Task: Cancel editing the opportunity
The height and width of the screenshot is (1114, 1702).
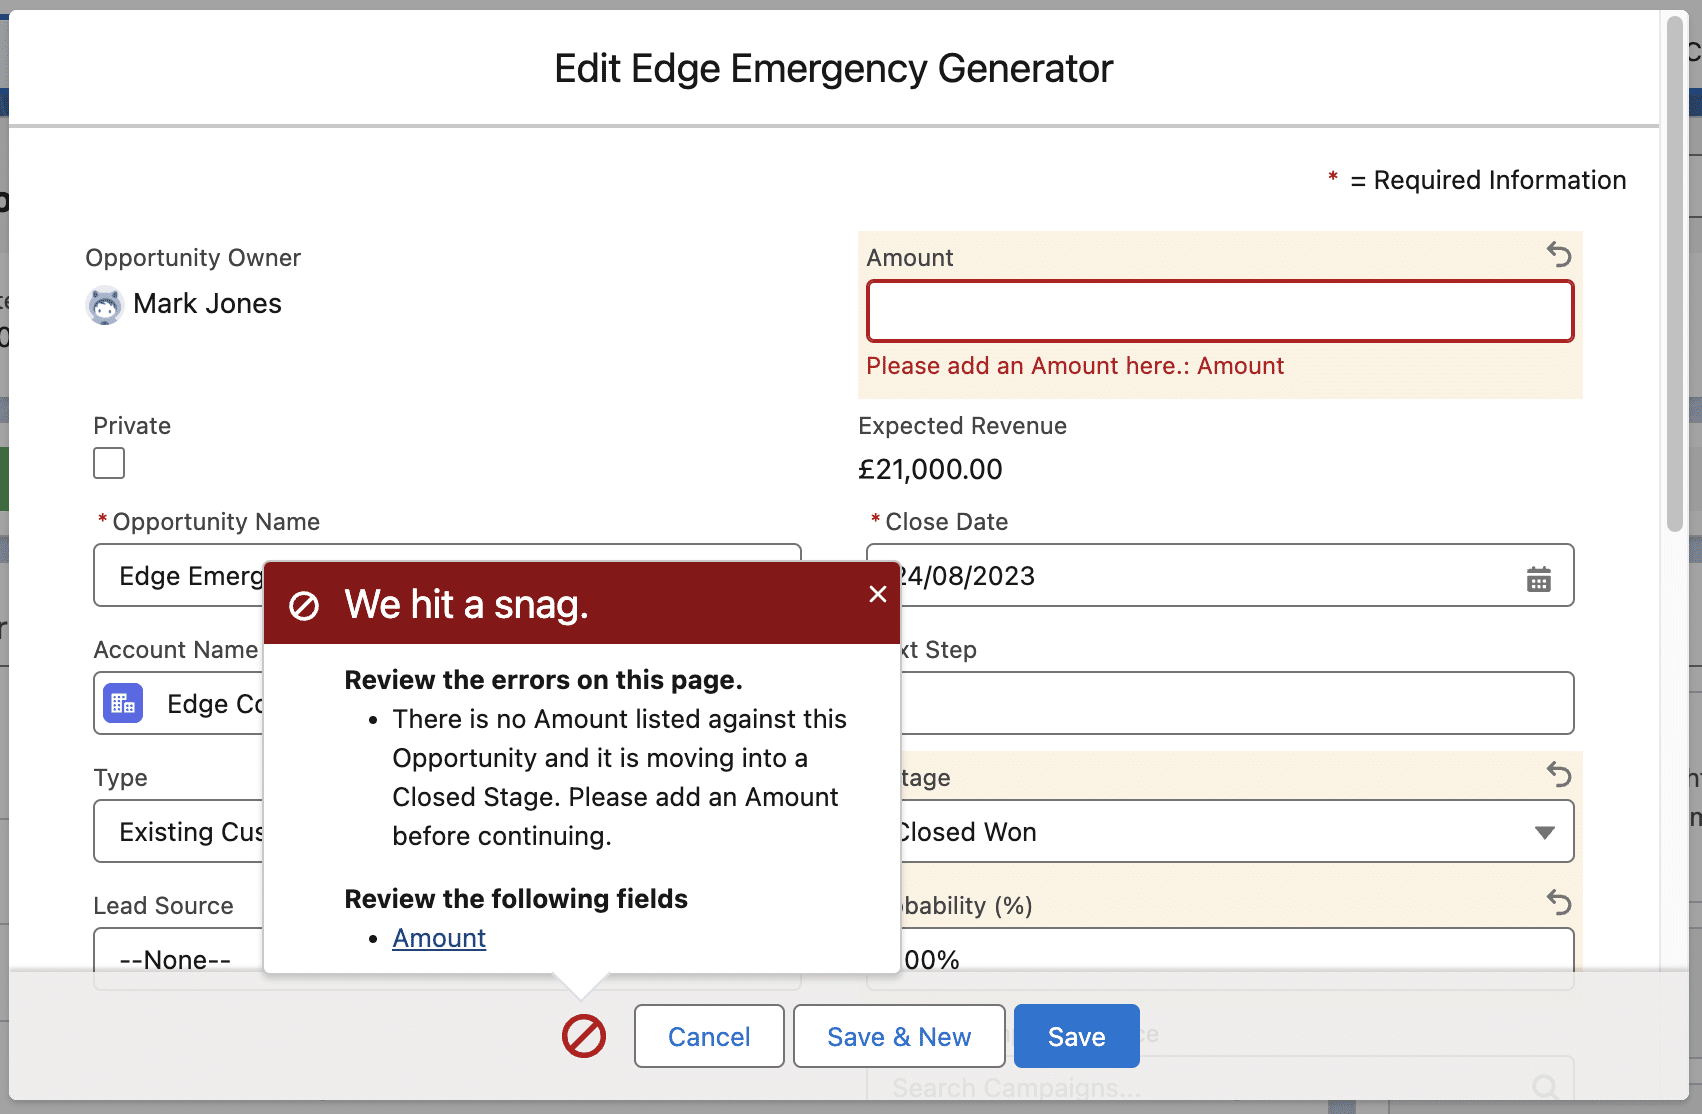Action: pyautogui.click(x=709, y=1036)
